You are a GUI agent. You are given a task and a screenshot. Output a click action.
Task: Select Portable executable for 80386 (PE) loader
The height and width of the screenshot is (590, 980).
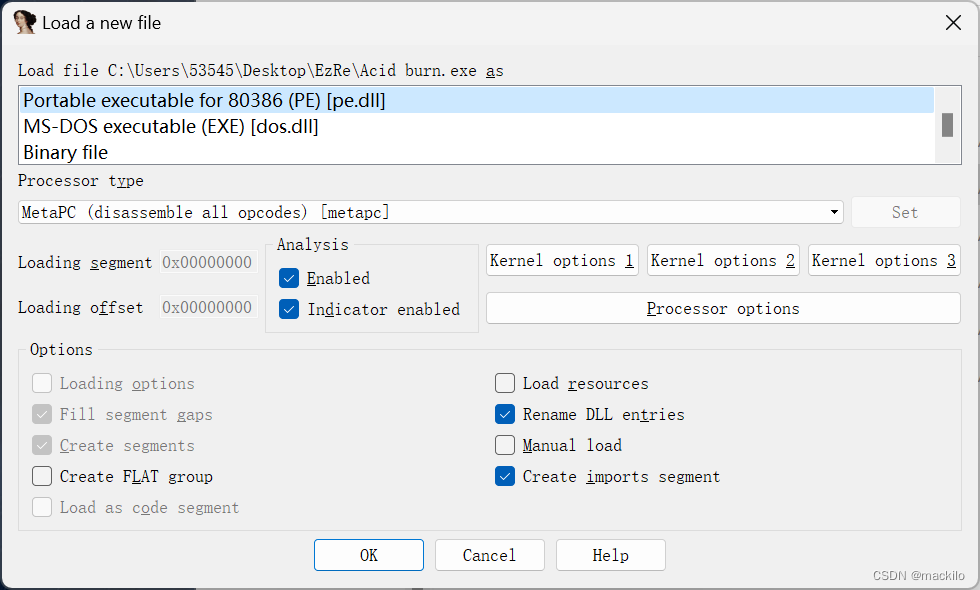tap(478, 100)
